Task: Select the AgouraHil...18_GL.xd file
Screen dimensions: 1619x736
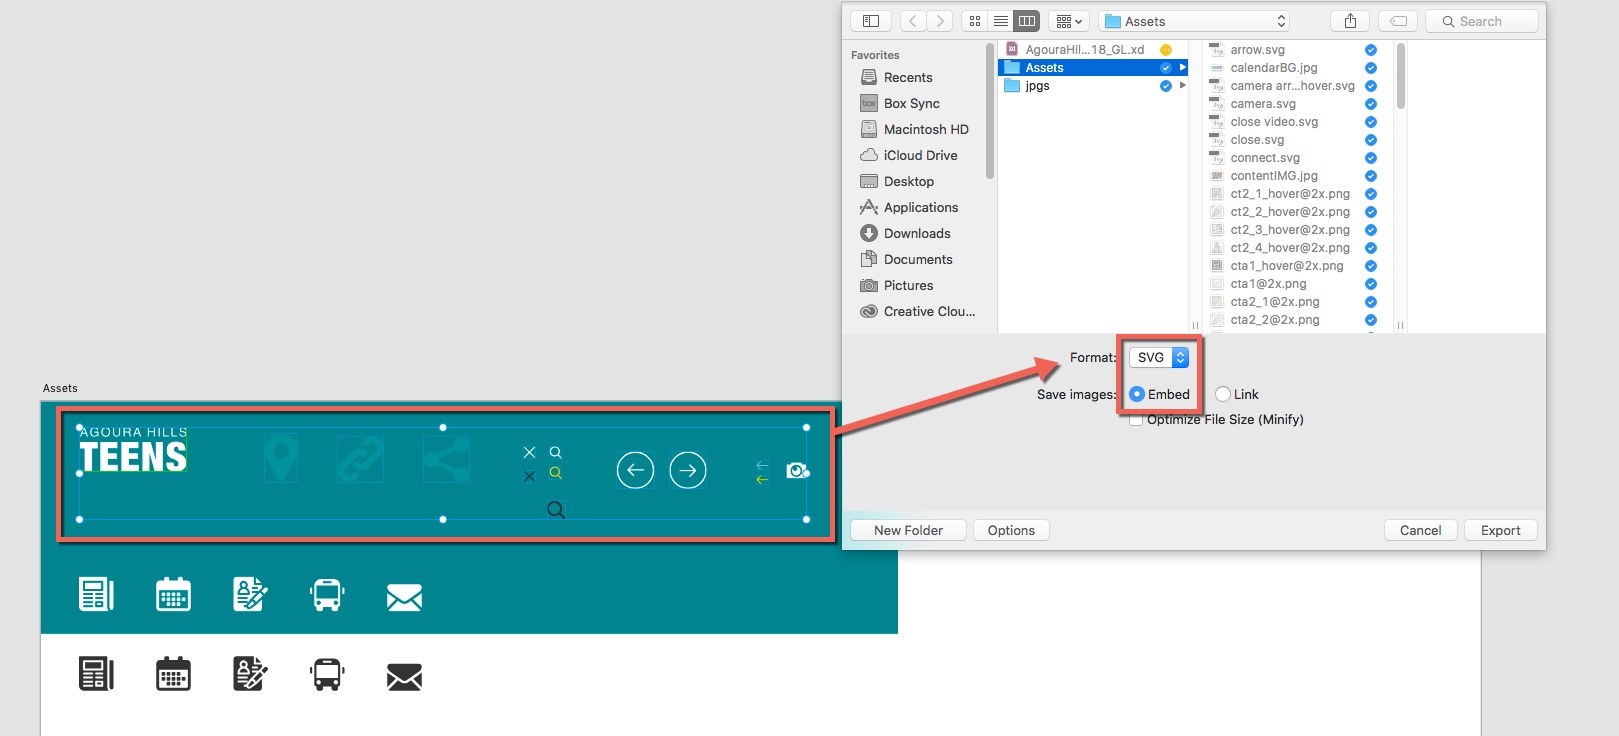Action: click(1085, 49)
